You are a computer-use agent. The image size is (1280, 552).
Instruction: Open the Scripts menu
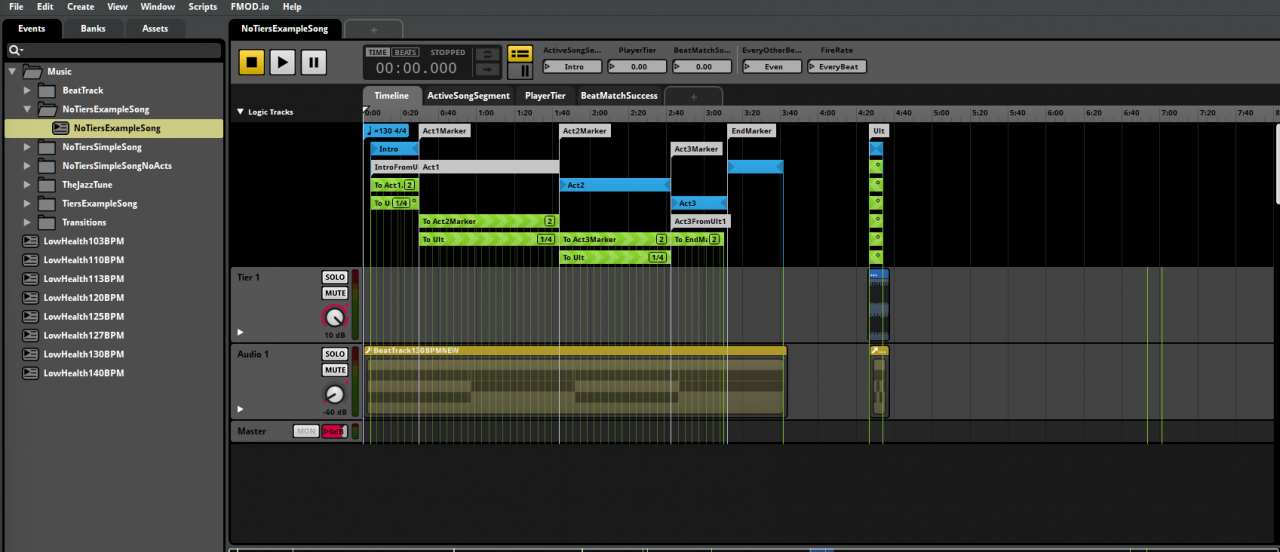click(x=202, y=7)
